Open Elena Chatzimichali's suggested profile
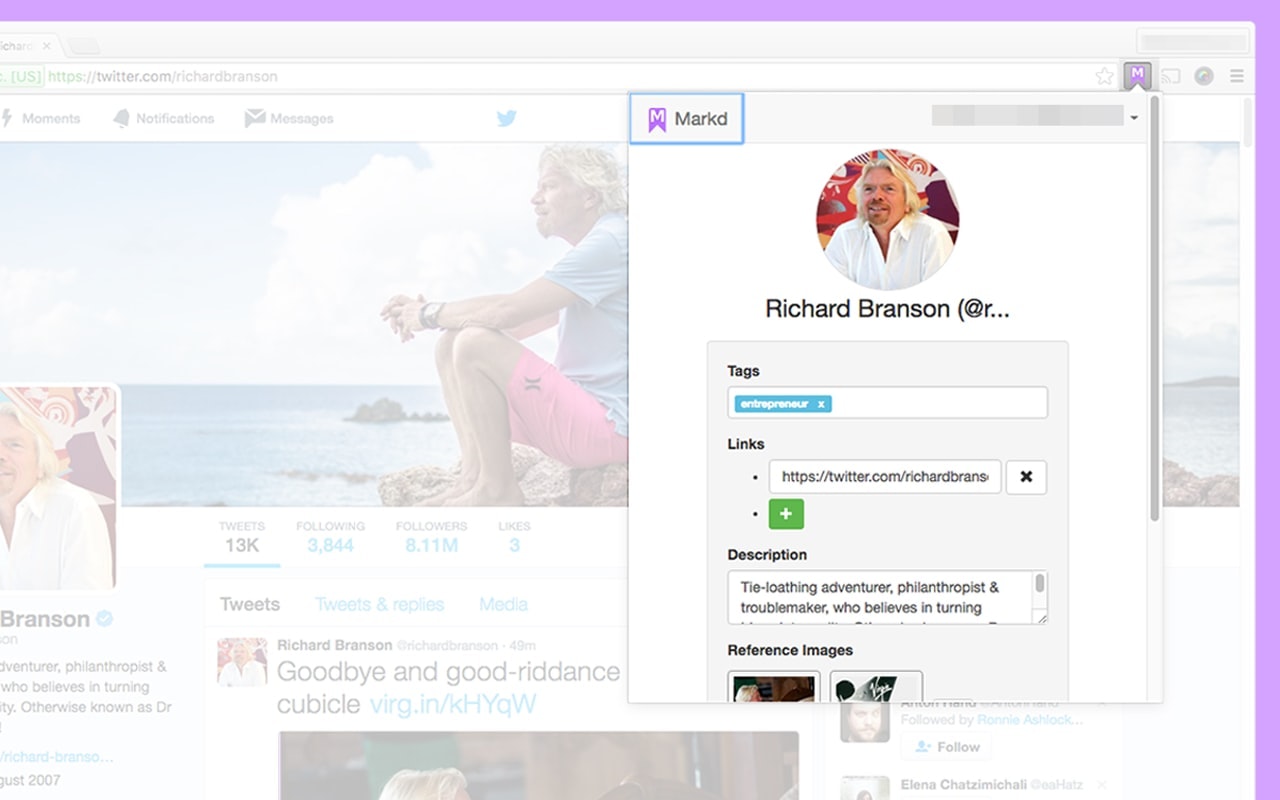The image size is (1280, 800). pyautogui.click(x=963, y=785)
